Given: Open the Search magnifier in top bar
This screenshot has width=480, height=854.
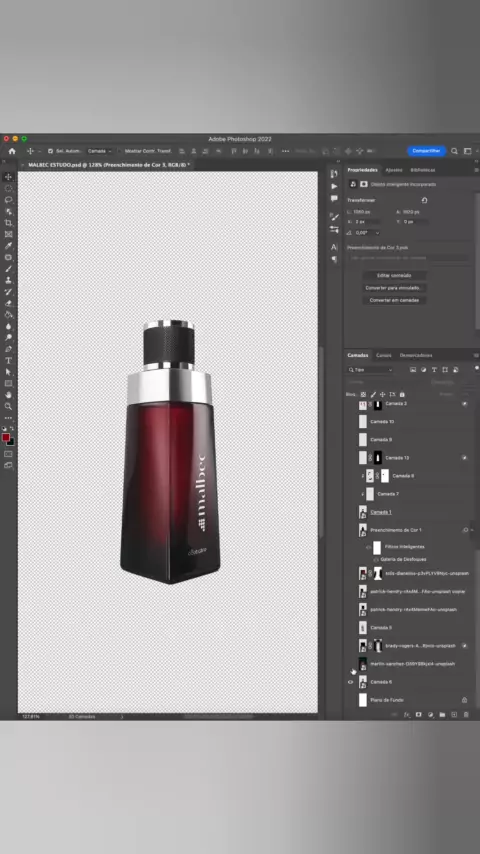Looking at the screenshot, I should coord(454,151).
